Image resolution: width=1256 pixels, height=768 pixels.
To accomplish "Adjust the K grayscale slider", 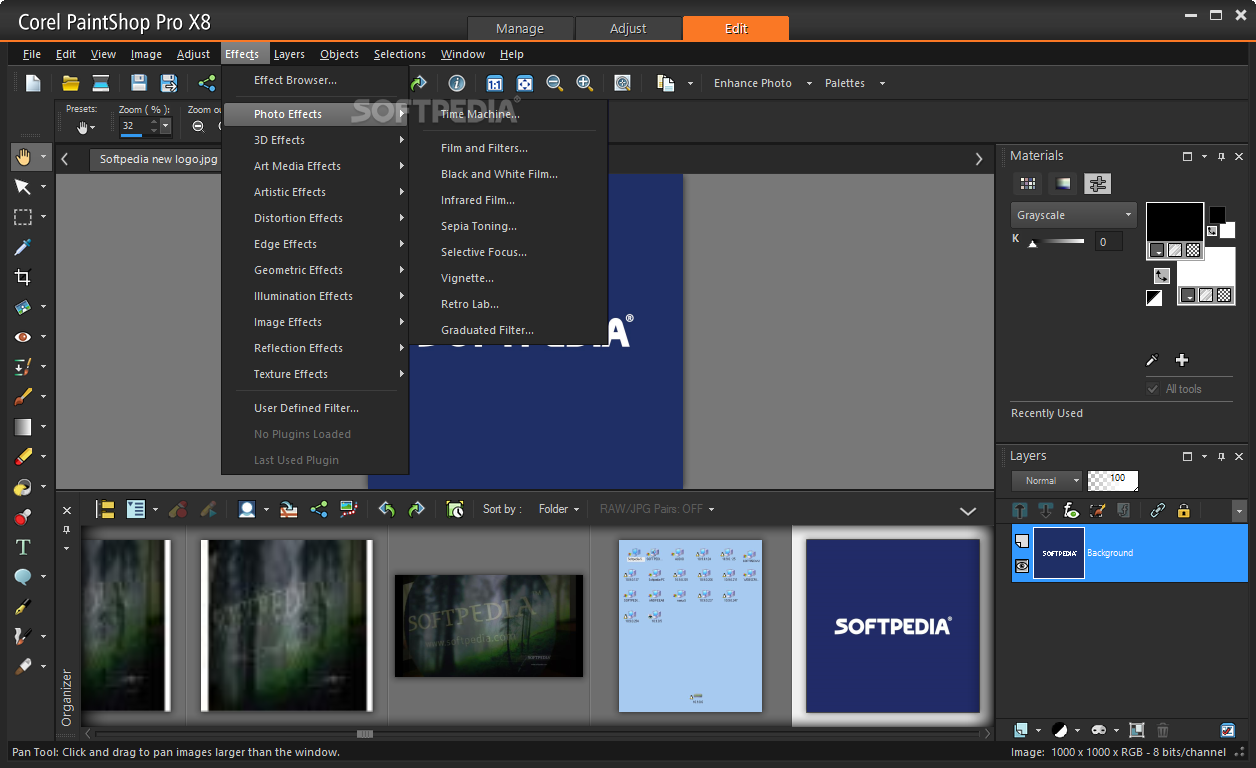I will [1058, 241].
